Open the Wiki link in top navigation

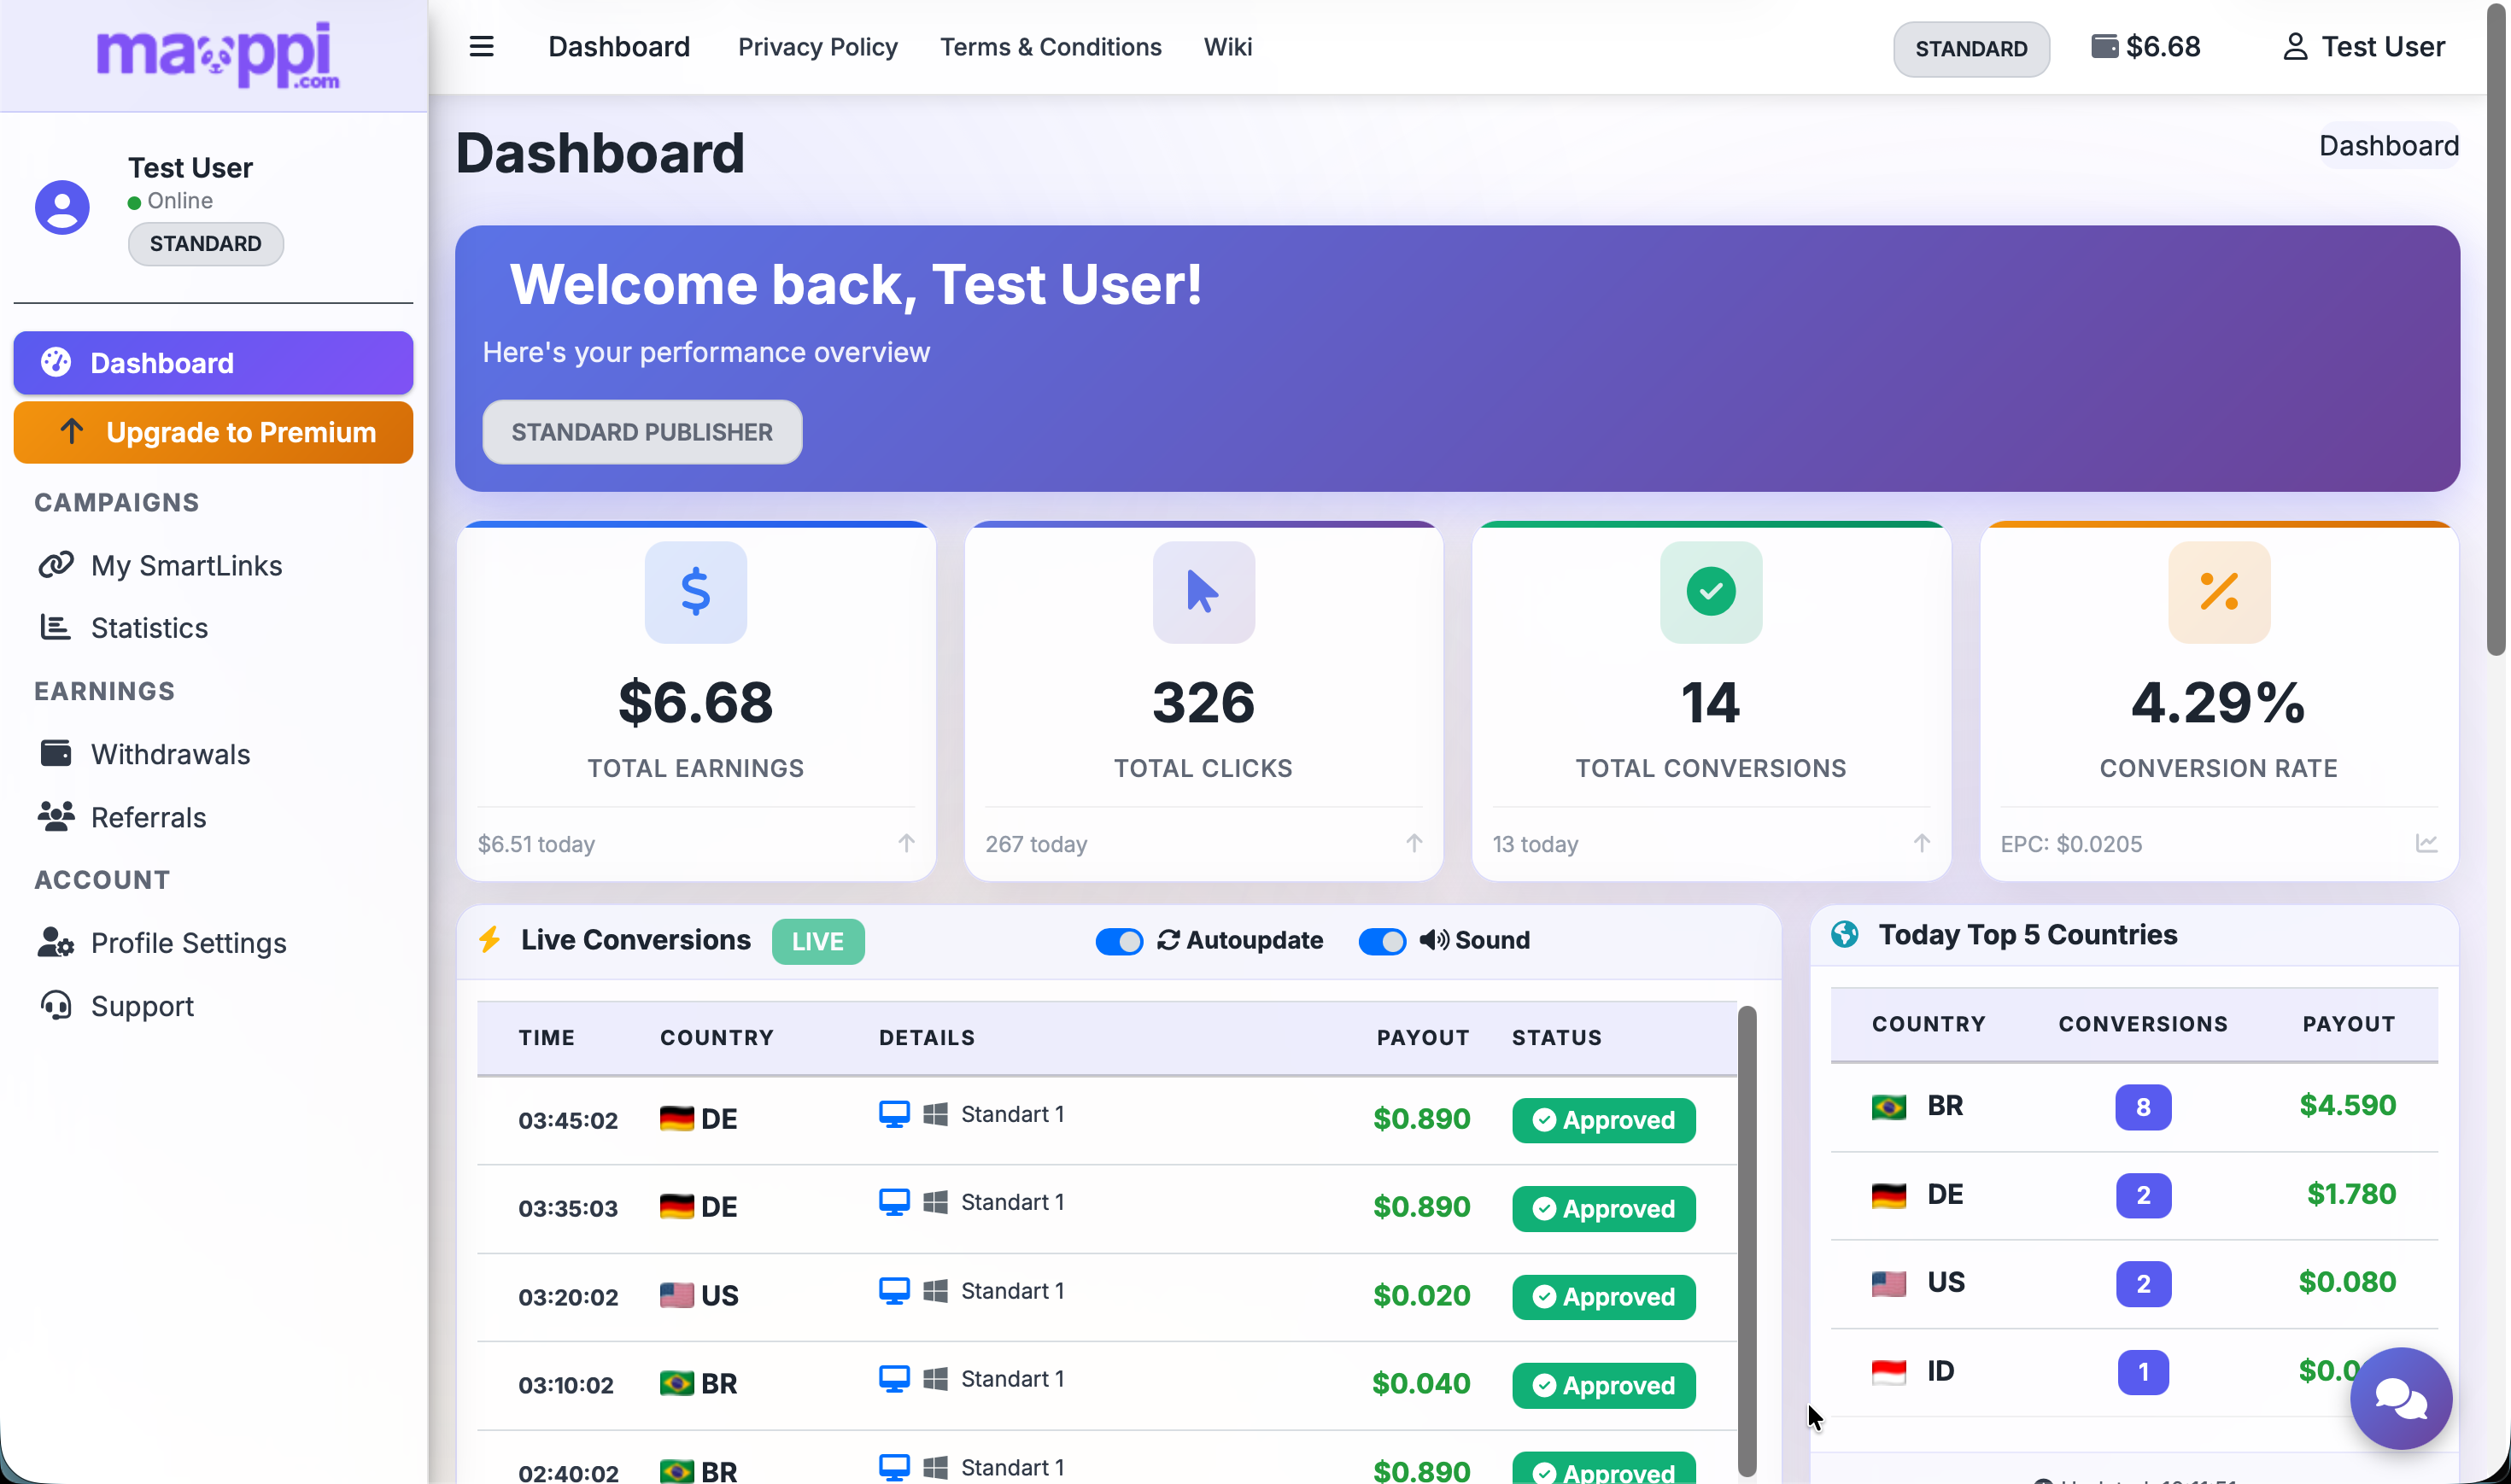(1227, 47)
